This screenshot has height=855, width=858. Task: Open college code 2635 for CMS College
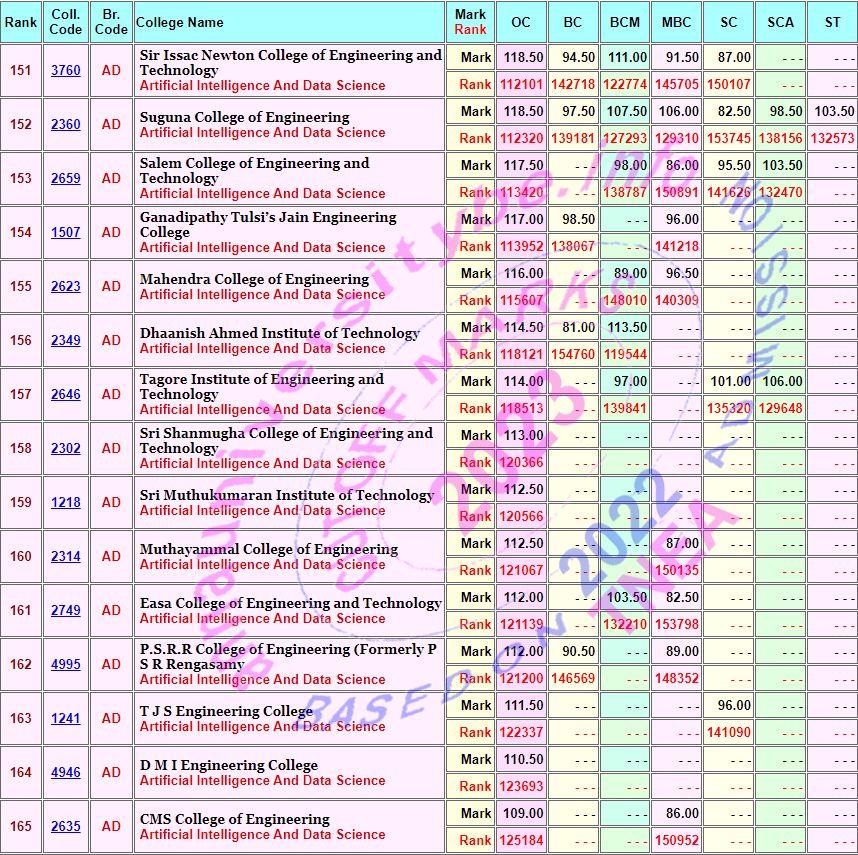point(65,826)
